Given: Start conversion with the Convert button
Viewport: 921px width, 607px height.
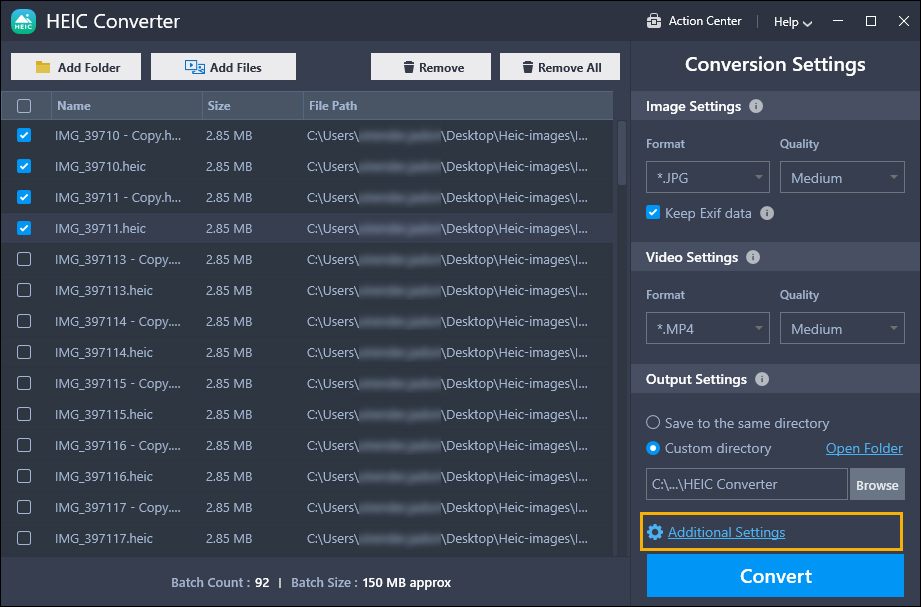Looking at the screenshot, I should (775, 576).
